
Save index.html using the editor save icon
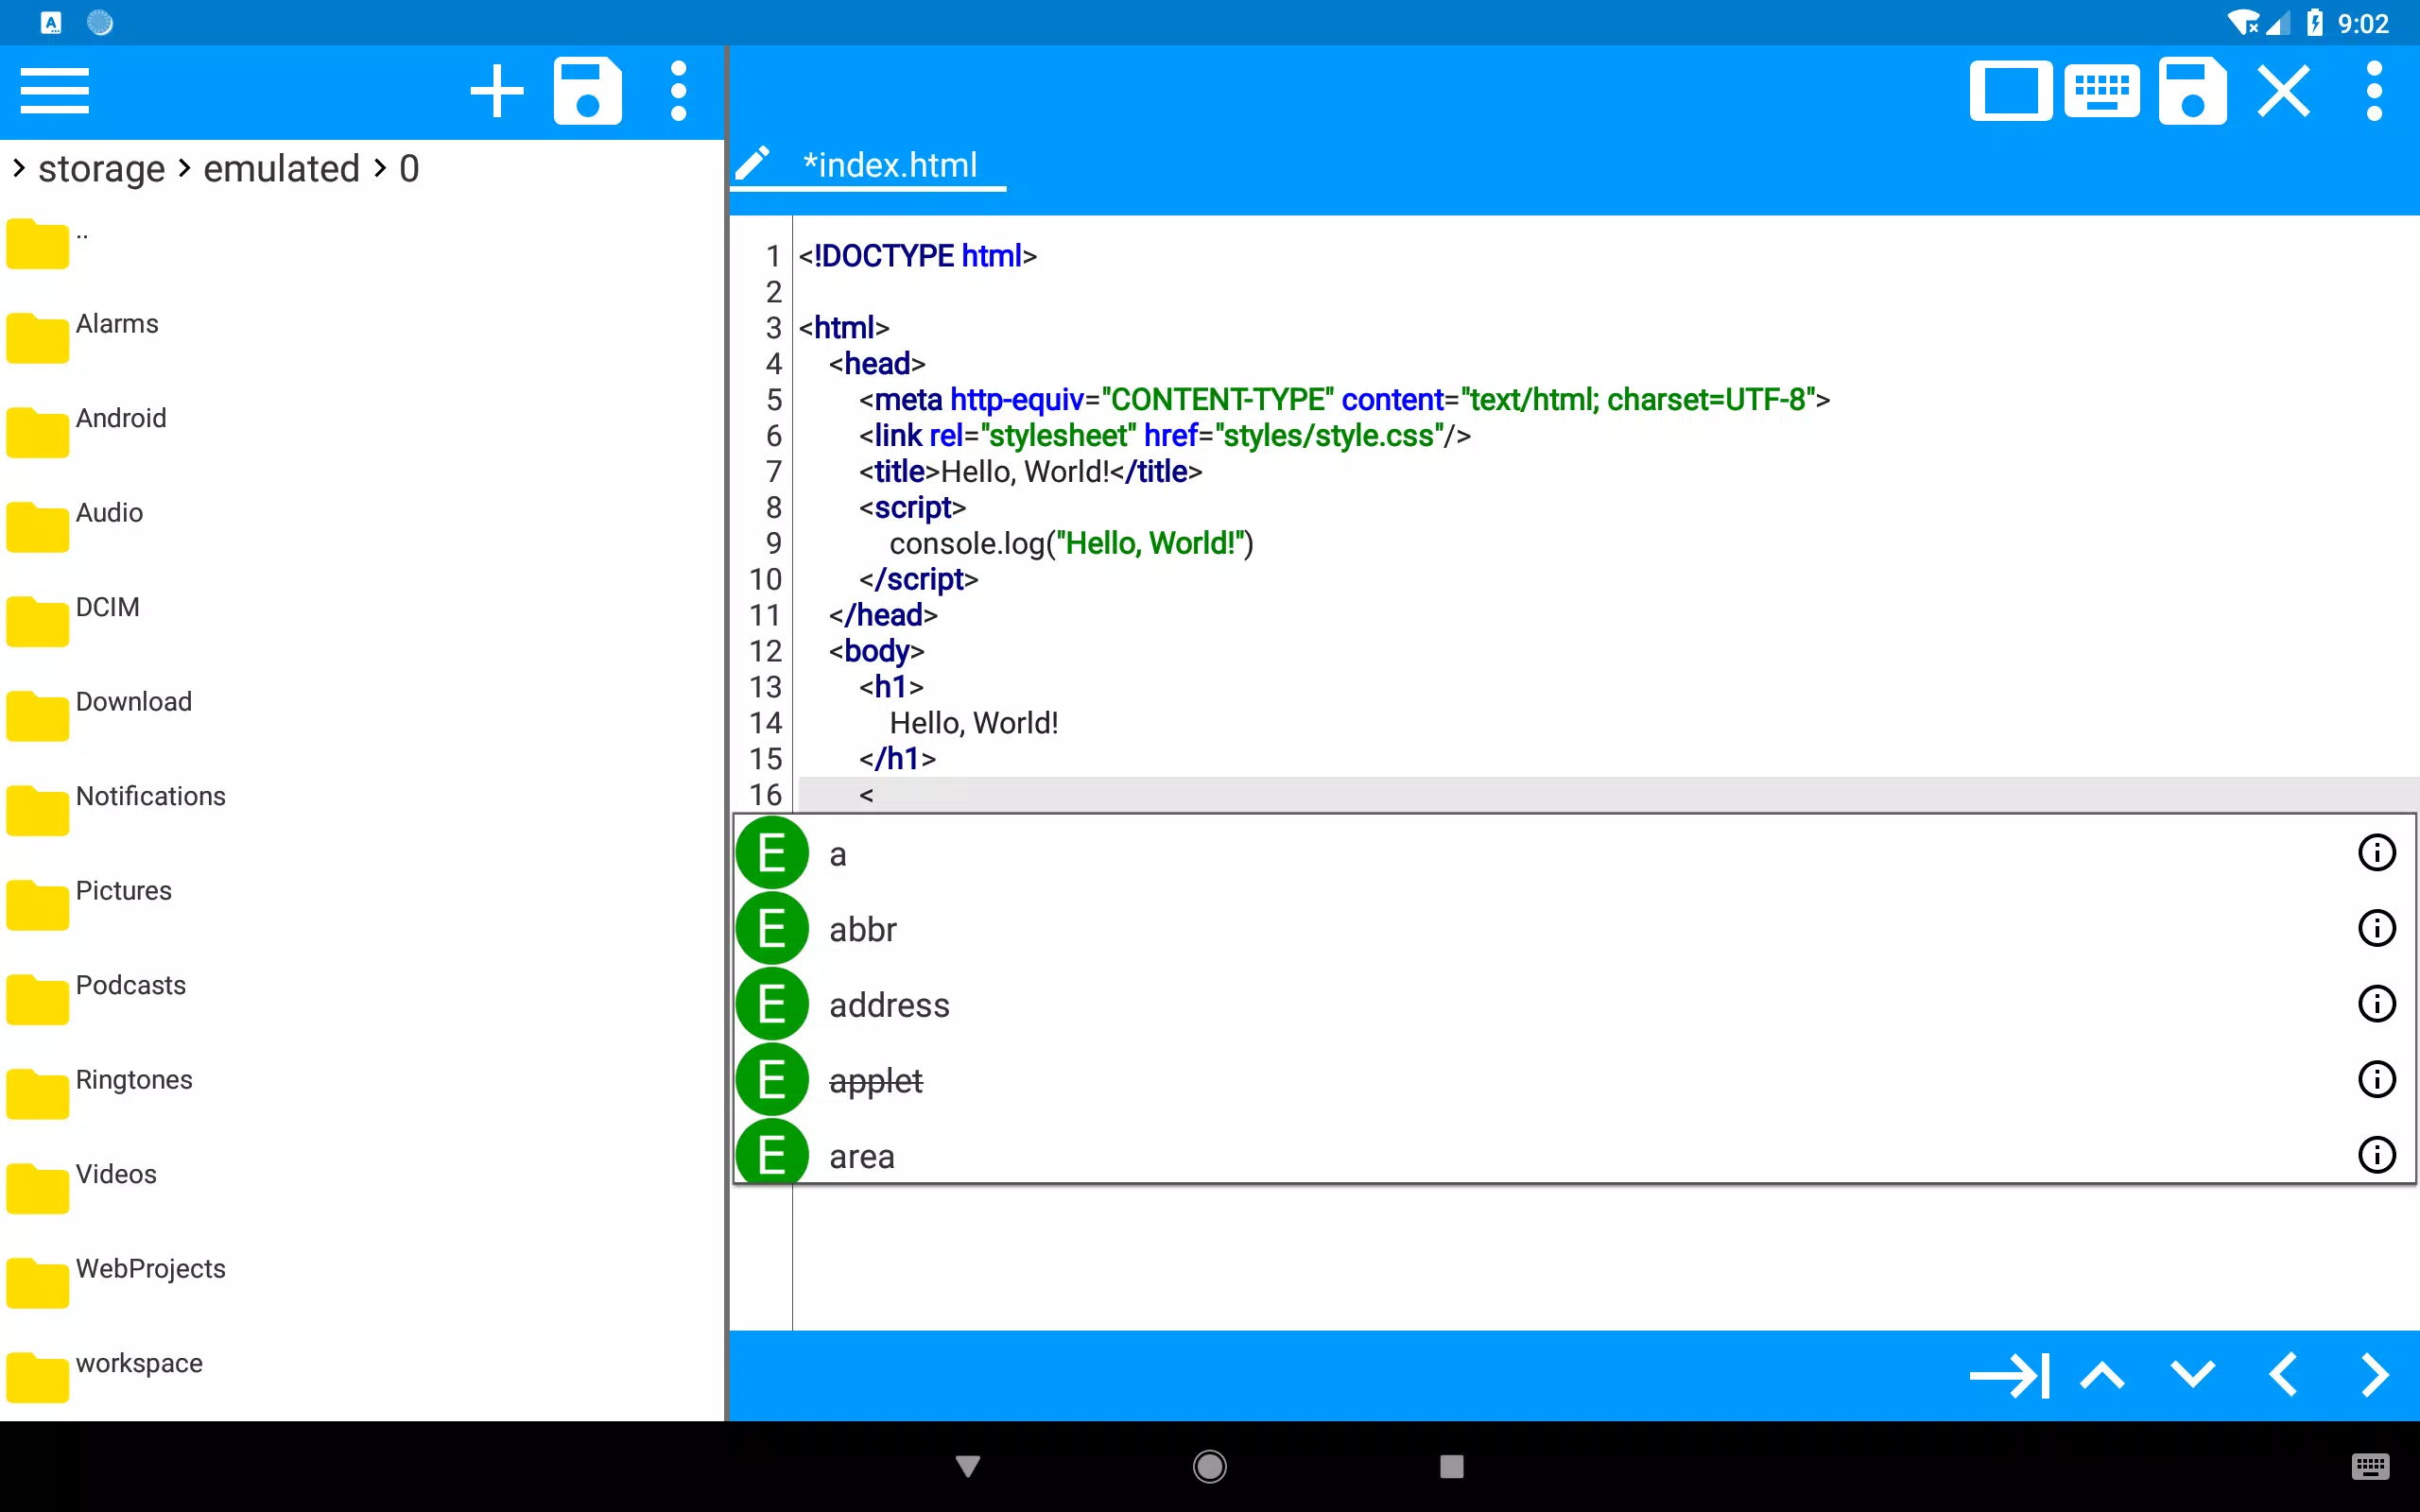tap(2192, 91)
